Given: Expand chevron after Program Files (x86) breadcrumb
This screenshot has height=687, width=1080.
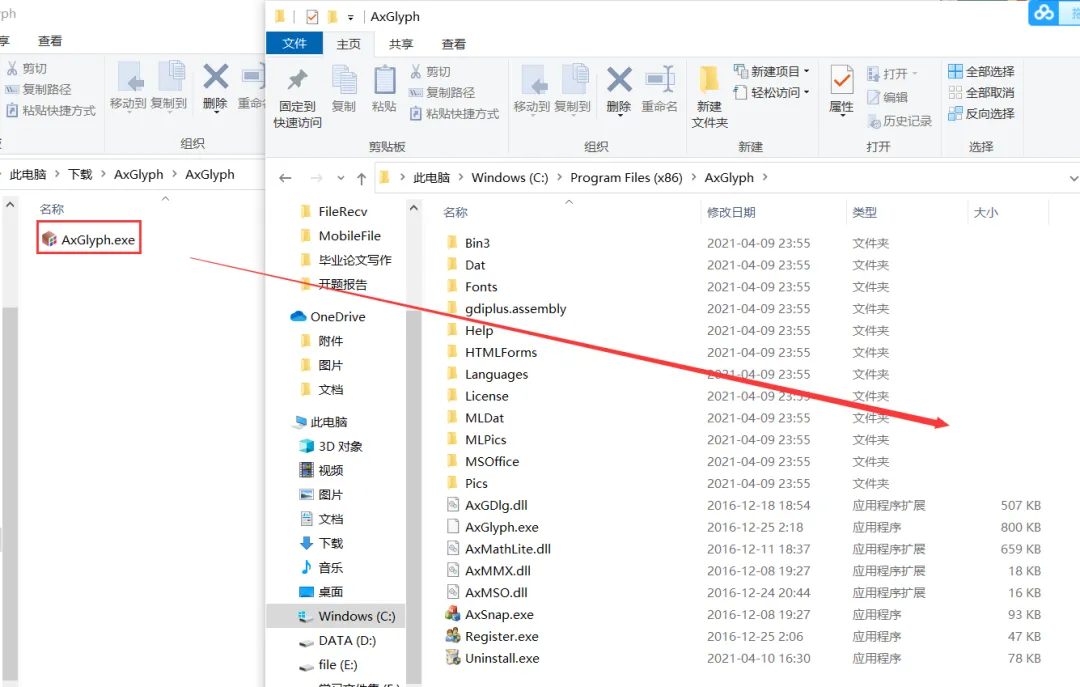Looking at the screenshot, I should coord(693,178).
